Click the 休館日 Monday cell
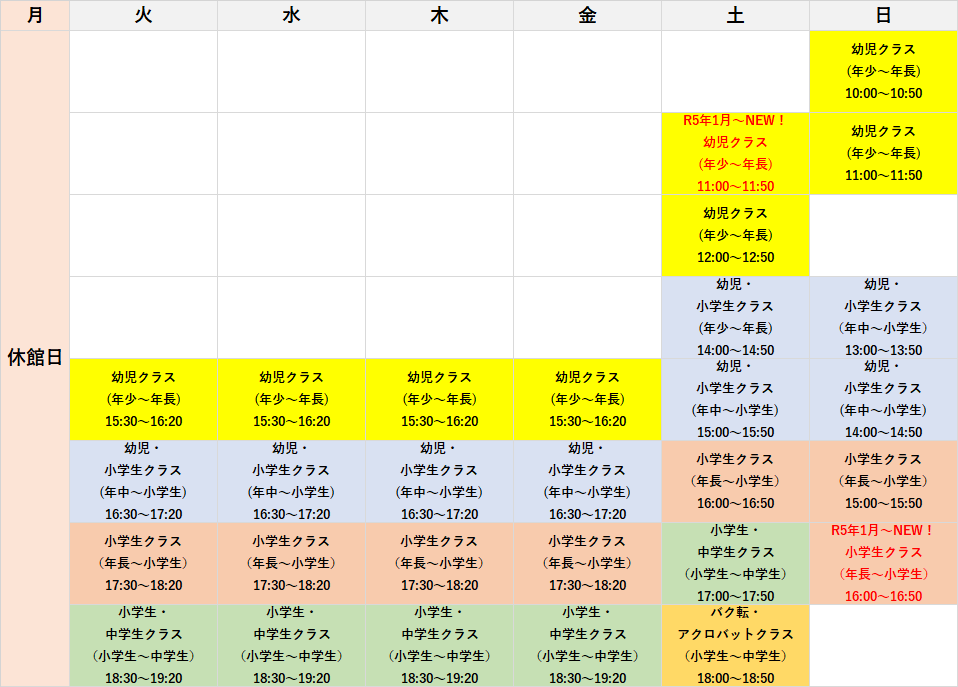Screen dimensions: 958x687 (35, 358)
